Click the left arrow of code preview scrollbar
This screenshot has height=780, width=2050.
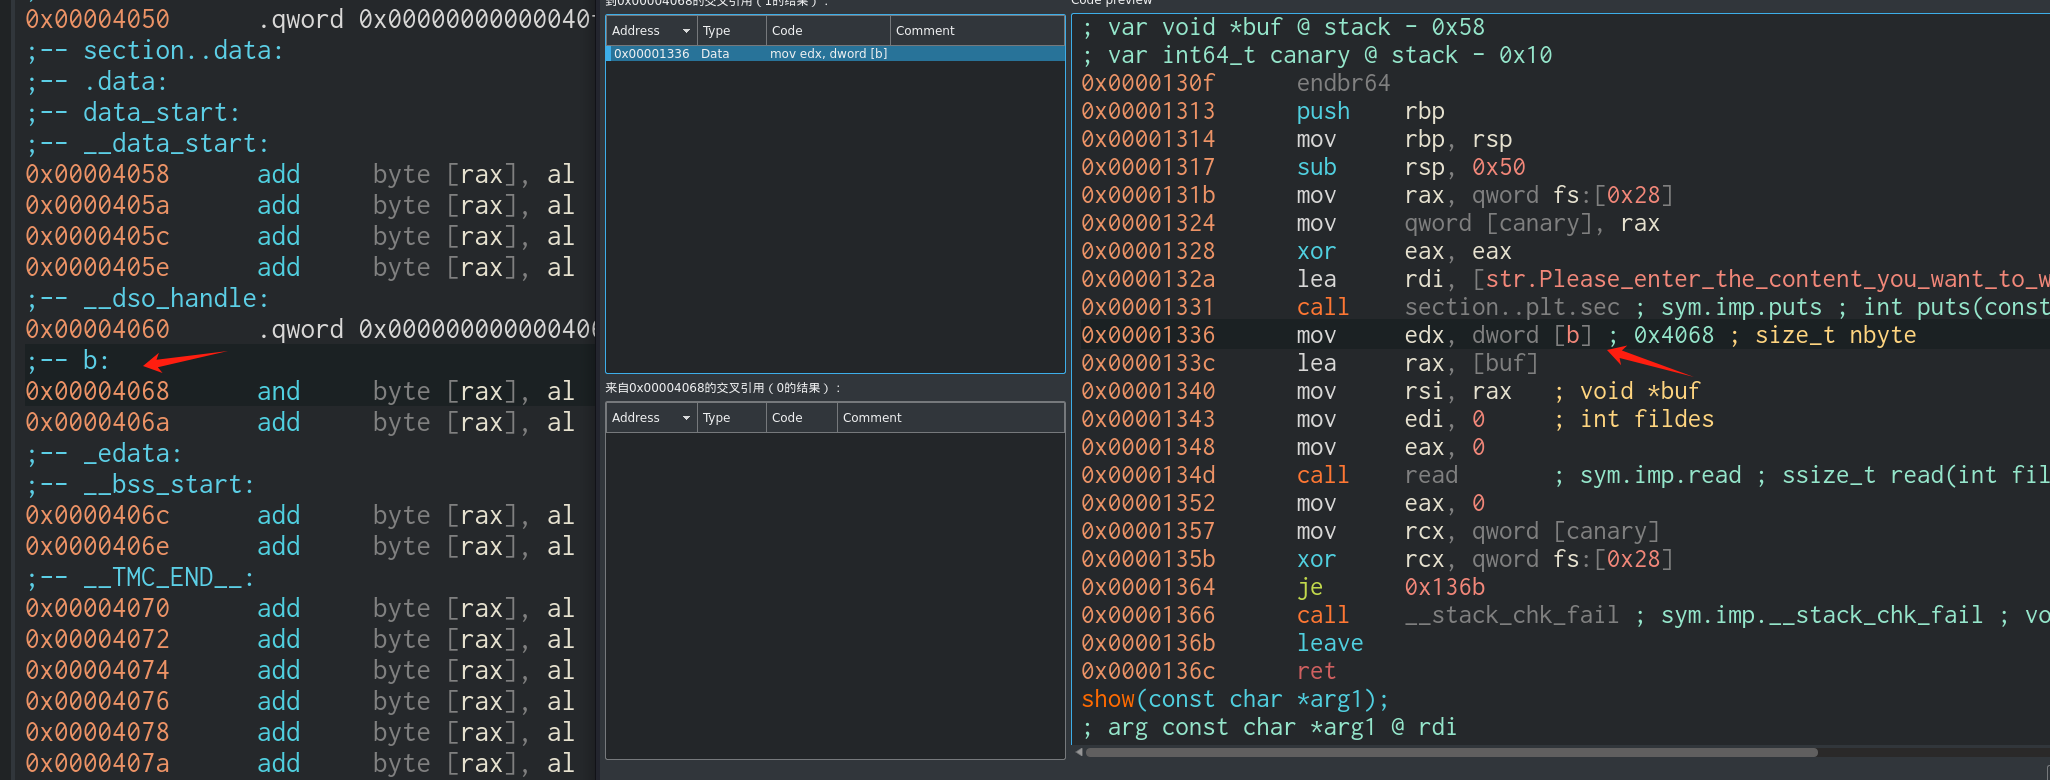(1078, 752)
